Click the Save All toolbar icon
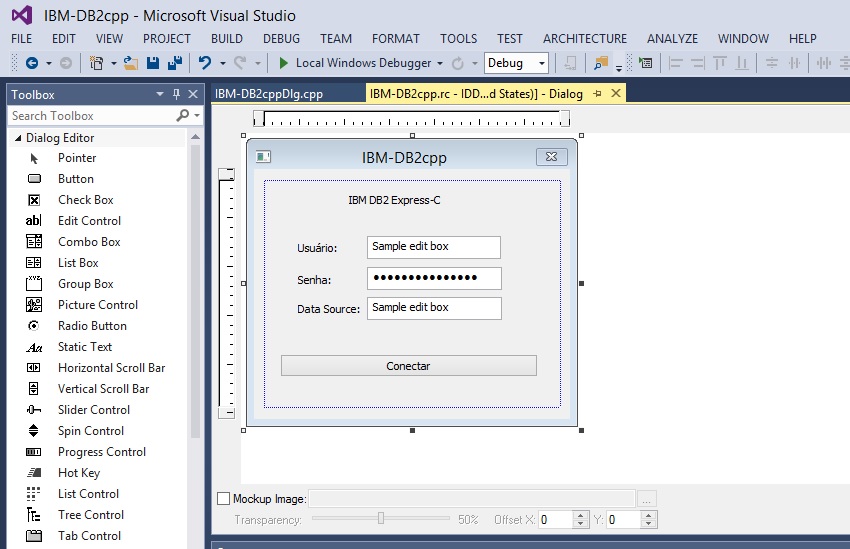The height and width of the screenshot is (549, 850). click(x=174, y=63)
